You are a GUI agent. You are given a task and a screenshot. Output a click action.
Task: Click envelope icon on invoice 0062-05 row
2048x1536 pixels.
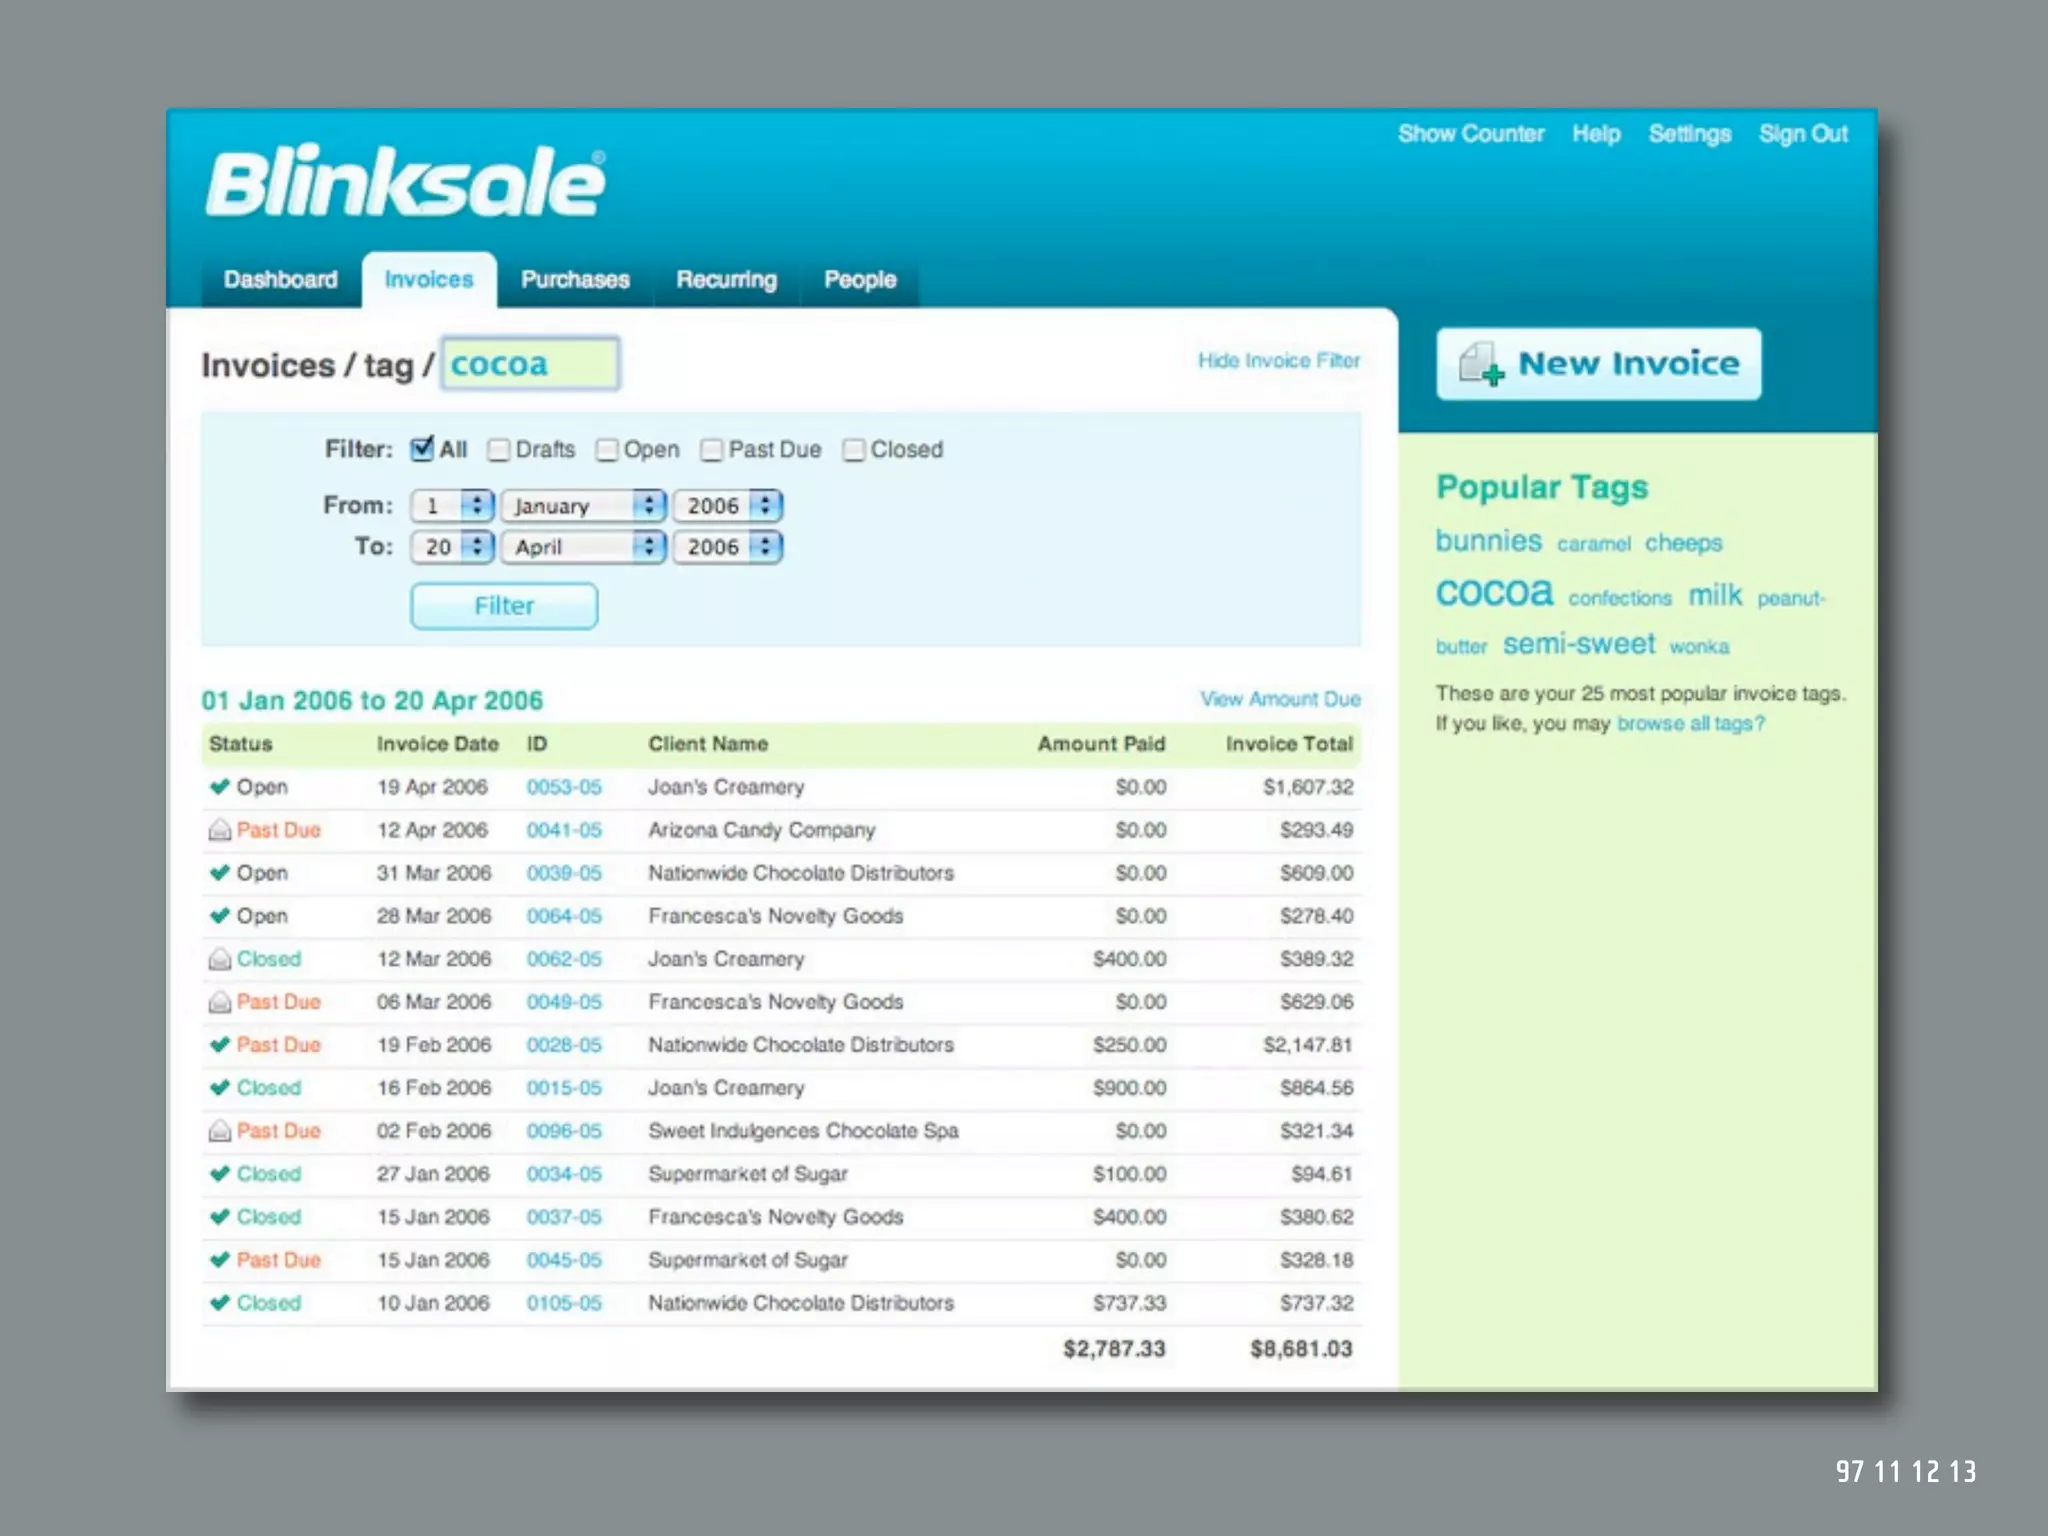pyautogui.click(x=219, y=959)
